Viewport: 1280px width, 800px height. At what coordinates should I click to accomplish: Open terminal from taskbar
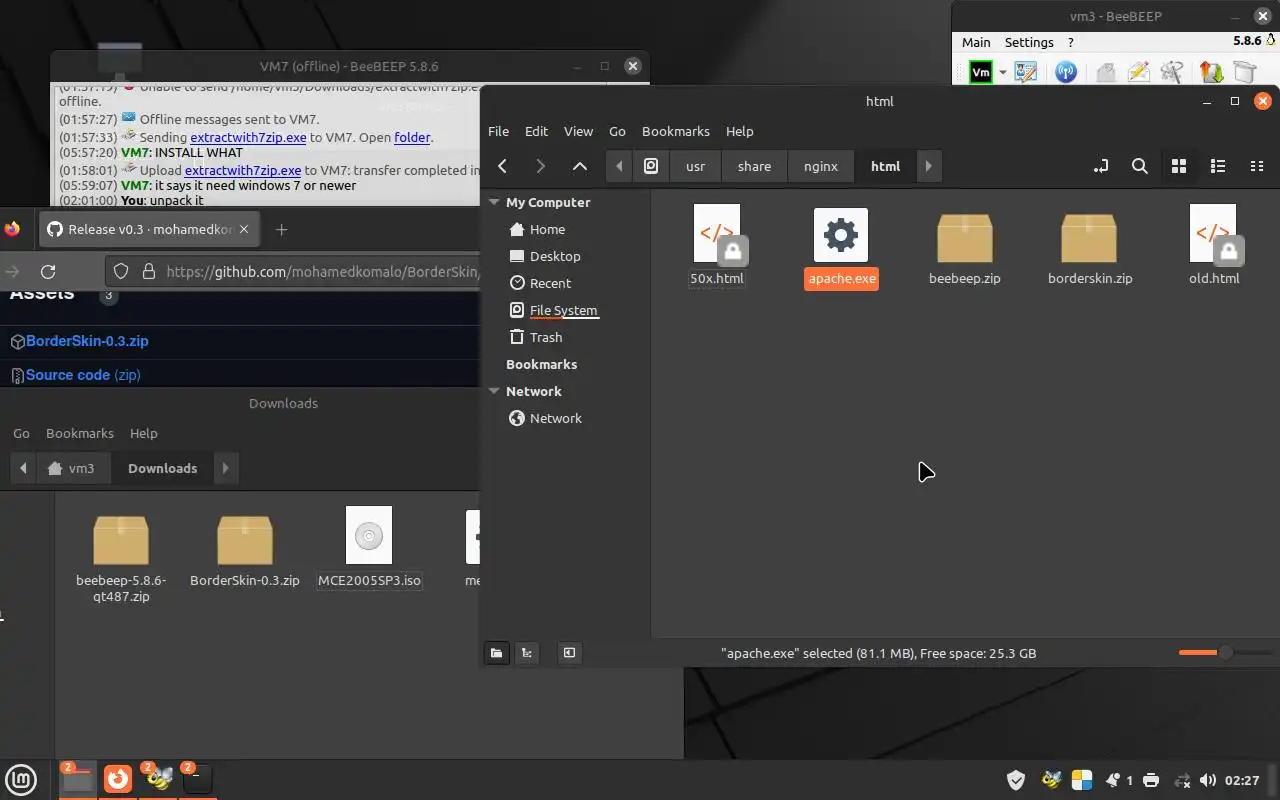(198, 778)
